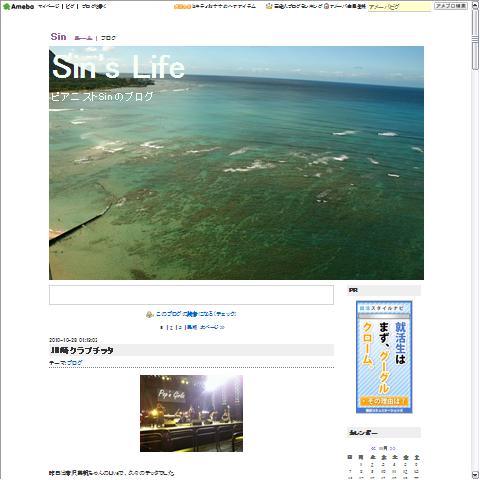Viewport: 480px width, 480px height.
Task: Click the ocean header banner image
Action: 236,163
